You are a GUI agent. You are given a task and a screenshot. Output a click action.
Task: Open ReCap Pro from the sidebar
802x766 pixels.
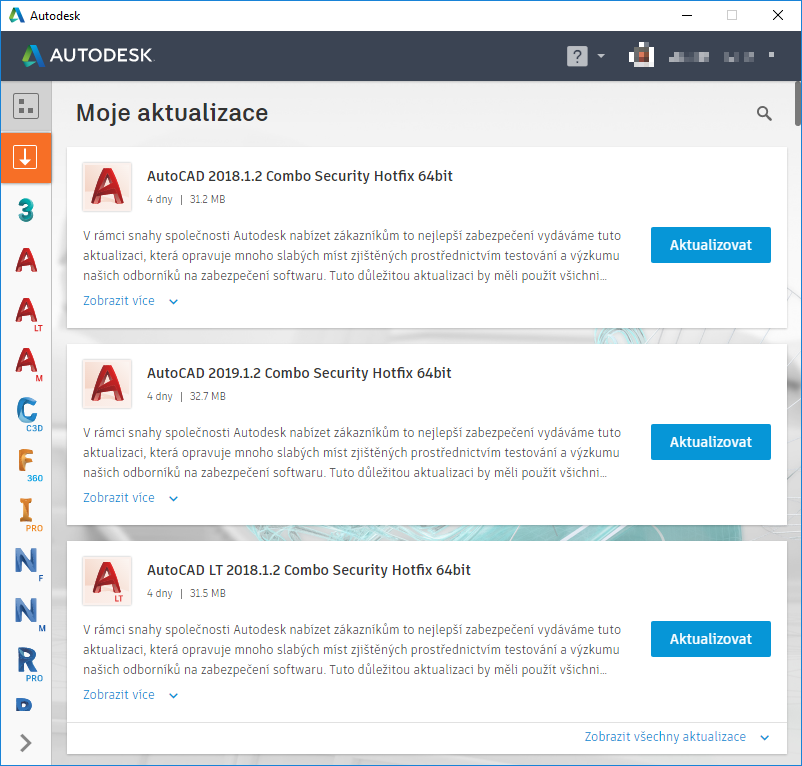coord(27,661)
